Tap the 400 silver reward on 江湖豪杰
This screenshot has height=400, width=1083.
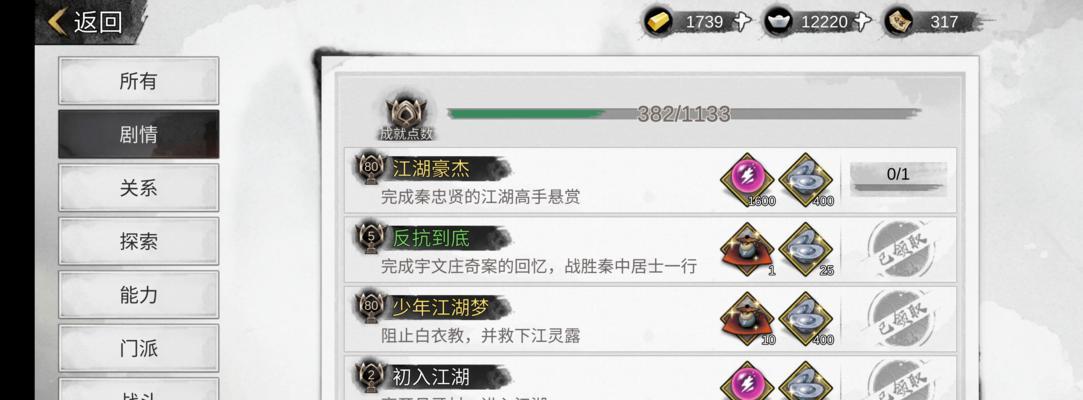click(x=805, y=180)
